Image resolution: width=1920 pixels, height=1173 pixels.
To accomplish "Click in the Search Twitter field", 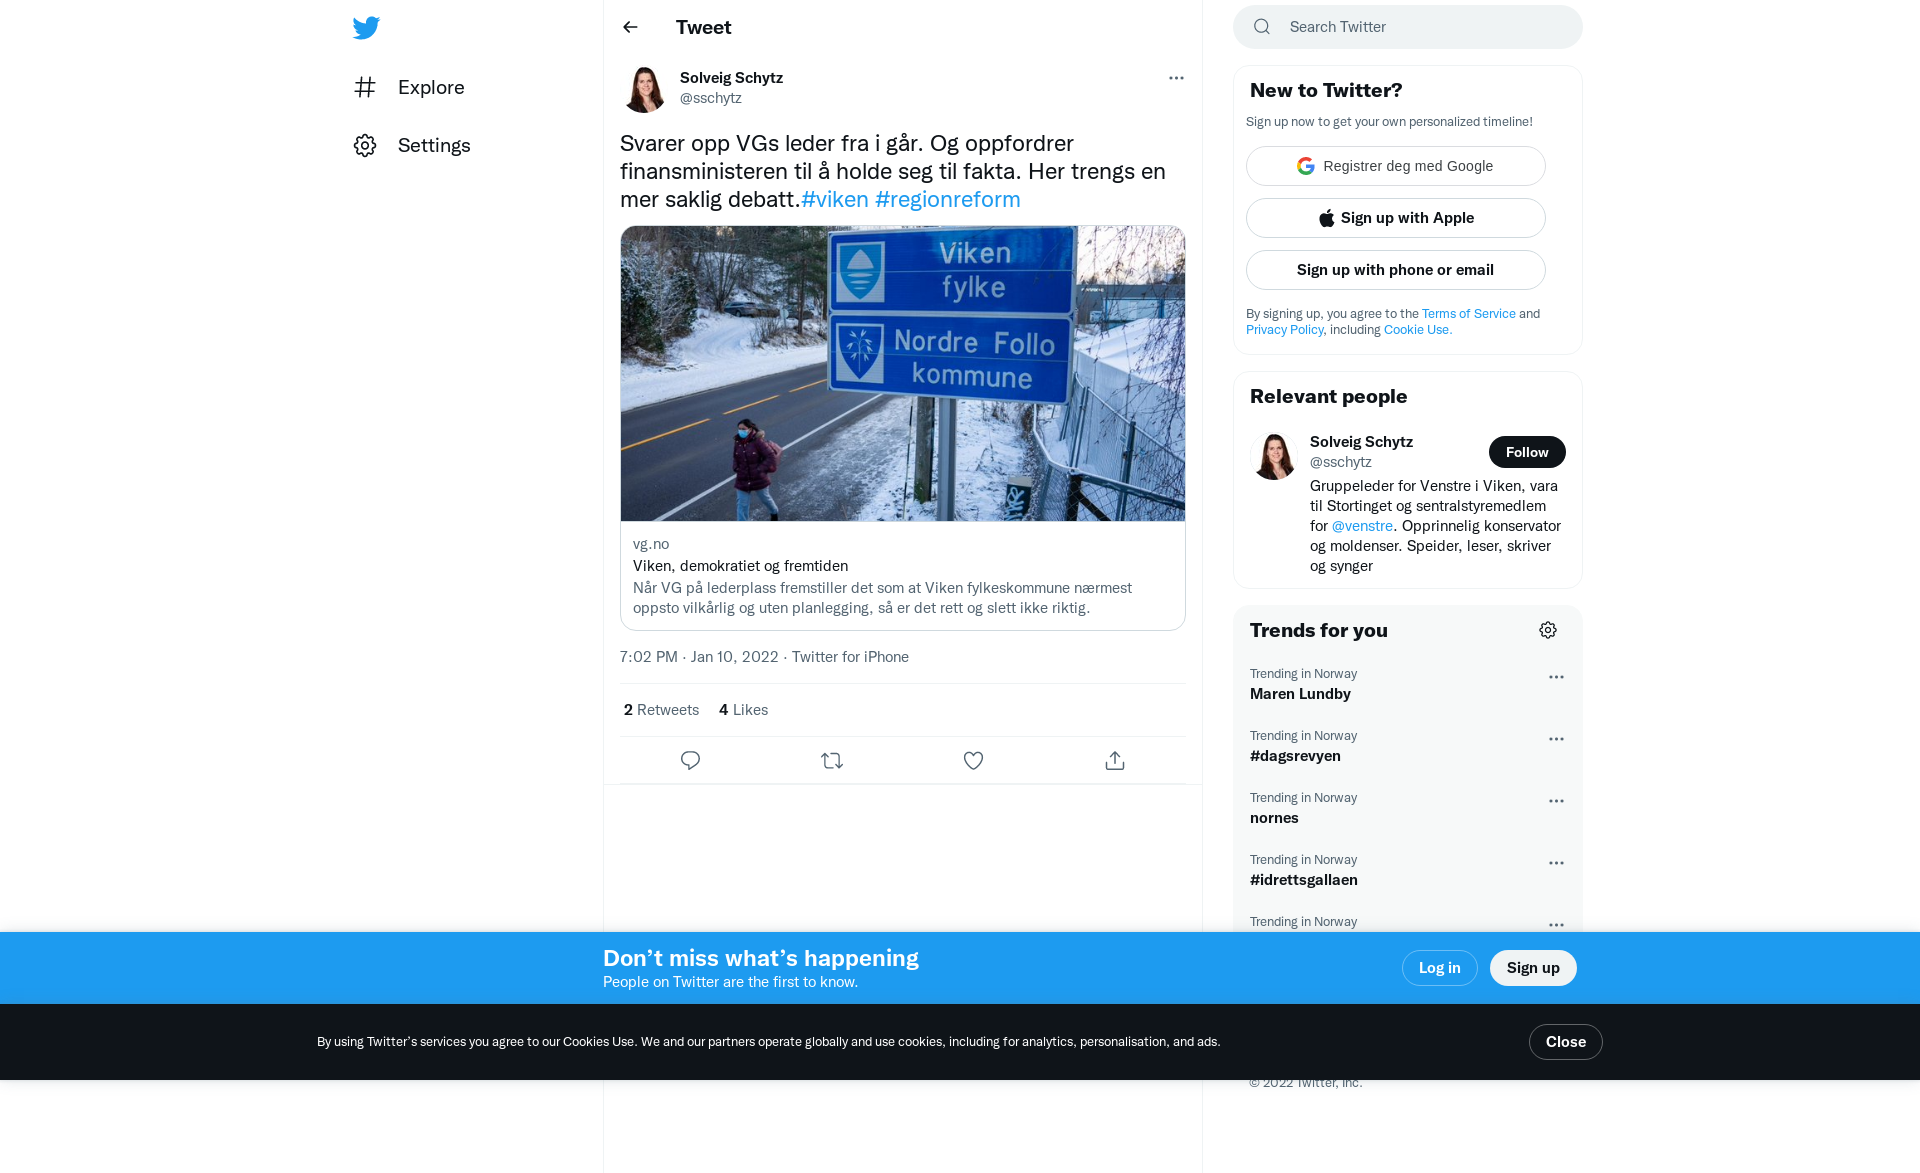I will (1420, 27).
